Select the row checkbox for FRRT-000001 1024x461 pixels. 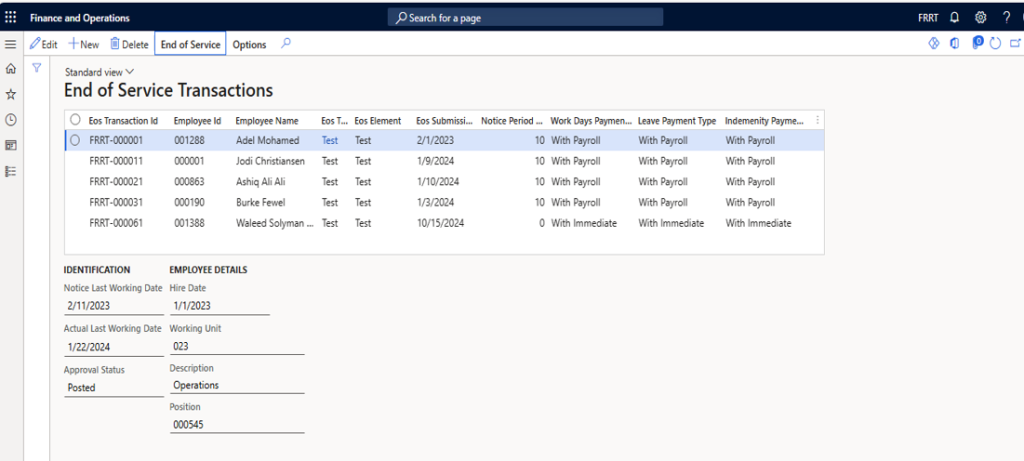pyautogui.click(x=75, y=141)
